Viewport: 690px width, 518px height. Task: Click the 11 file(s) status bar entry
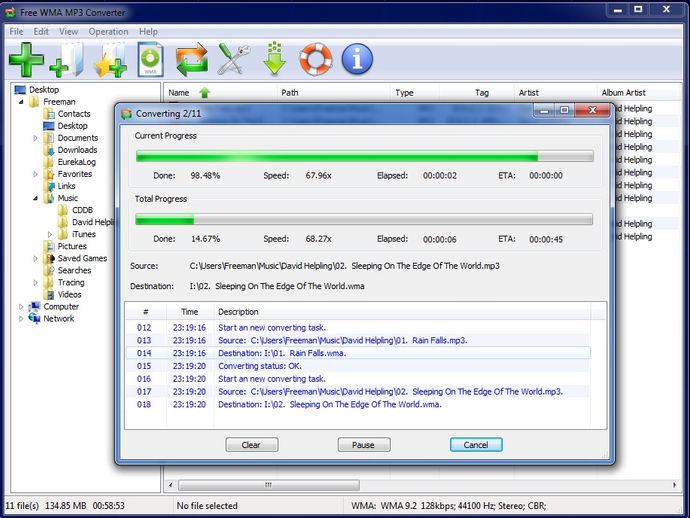point(22,506)
